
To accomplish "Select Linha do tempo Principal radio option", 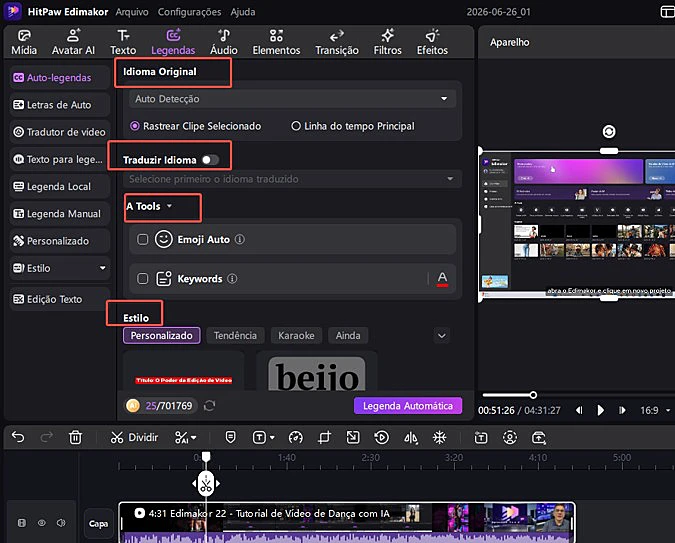I will tap(353, 126).
